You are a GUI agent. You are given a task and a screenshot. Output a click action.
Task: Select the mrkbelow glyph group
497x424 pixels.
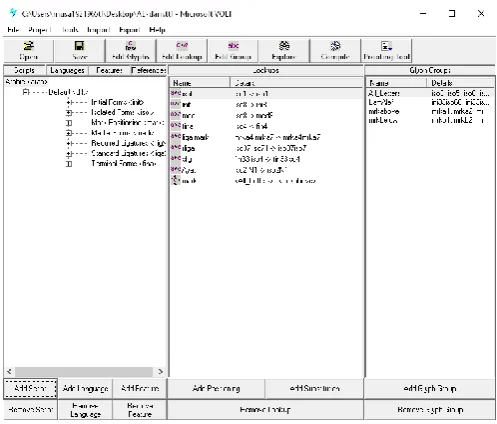click(383, 120)
